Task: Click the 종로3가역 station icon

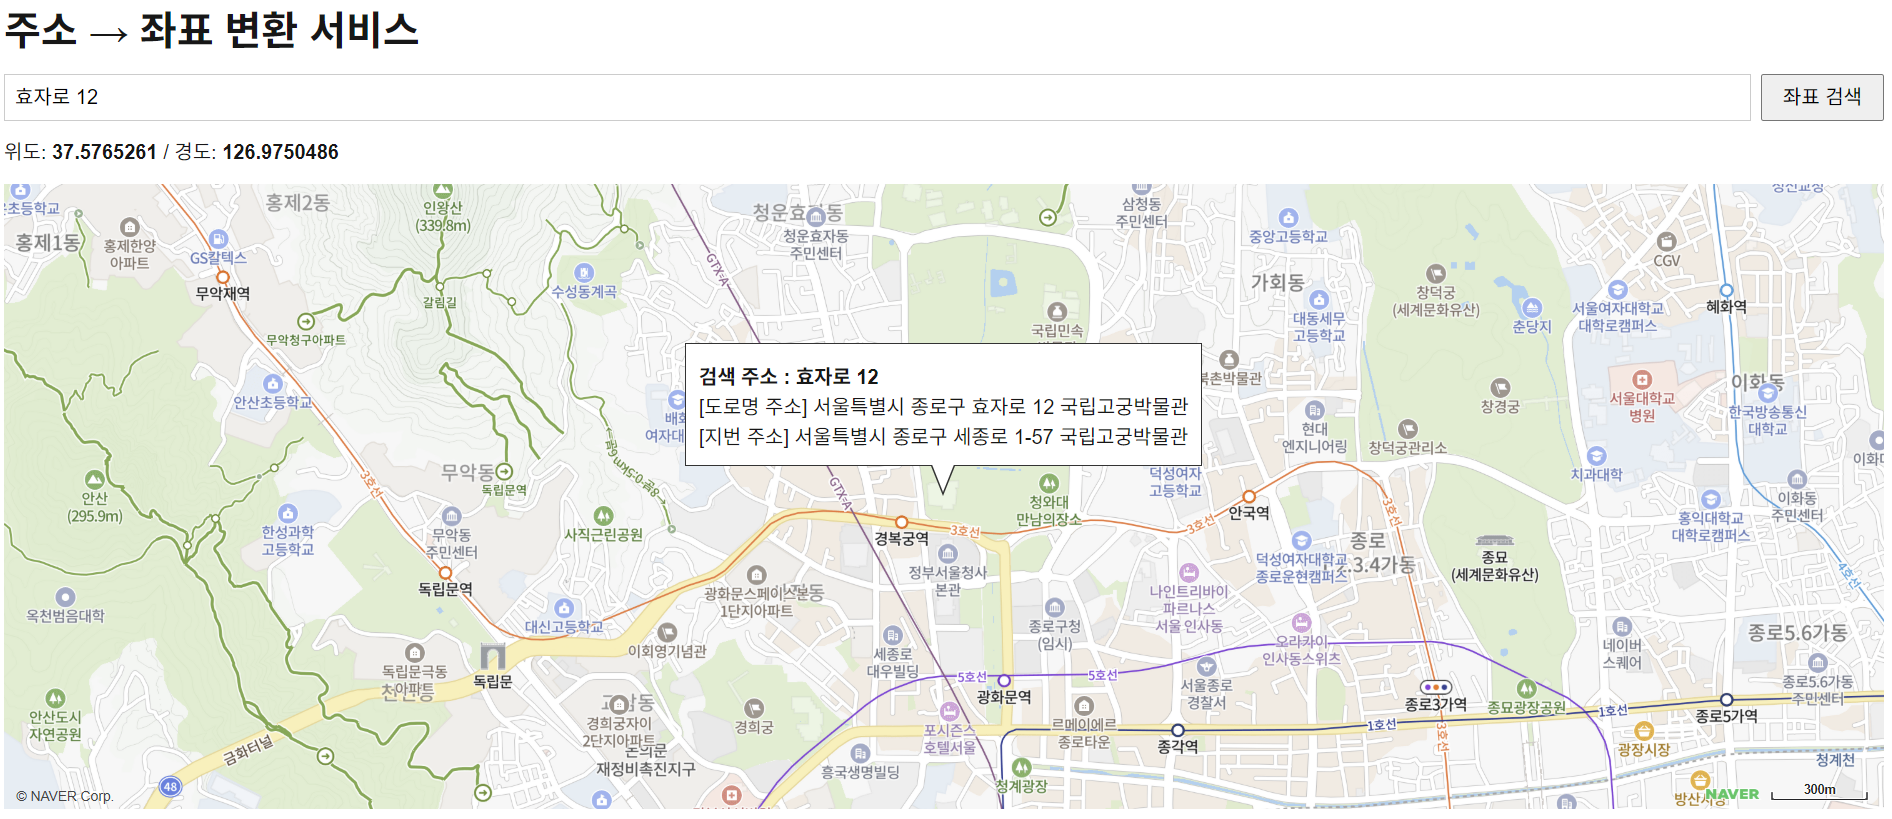Action: click(x=1435, y=687)
